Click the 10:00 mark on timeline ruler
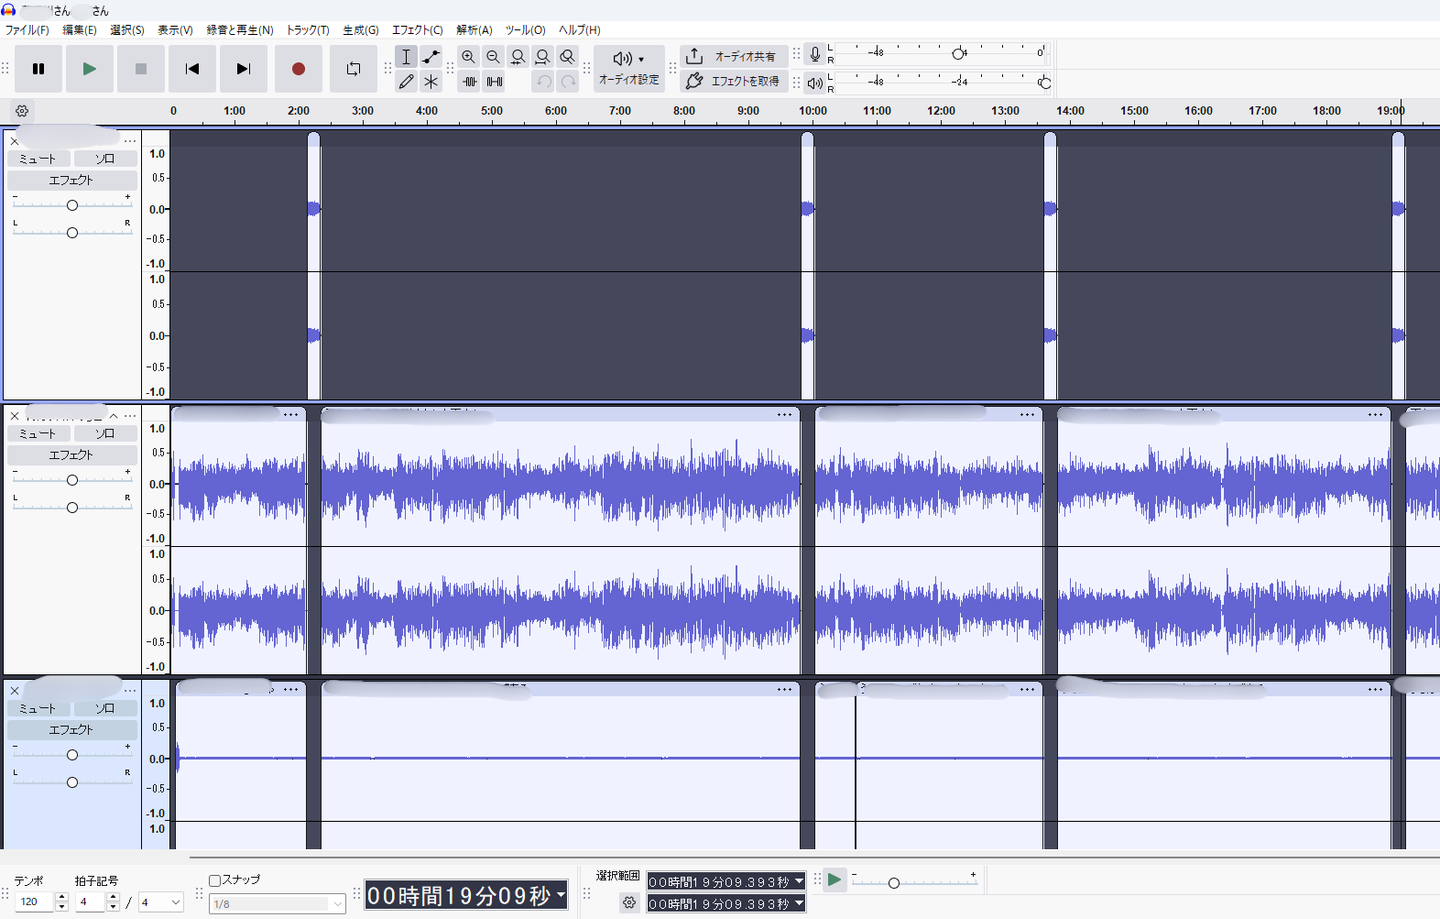Viewport: 1440px width, 919px height. coord(812,111)
